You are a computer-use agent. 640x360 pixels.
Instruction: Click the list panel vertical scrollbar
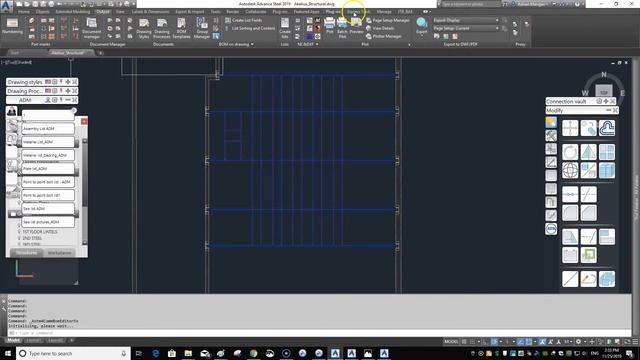pos(85,191)
